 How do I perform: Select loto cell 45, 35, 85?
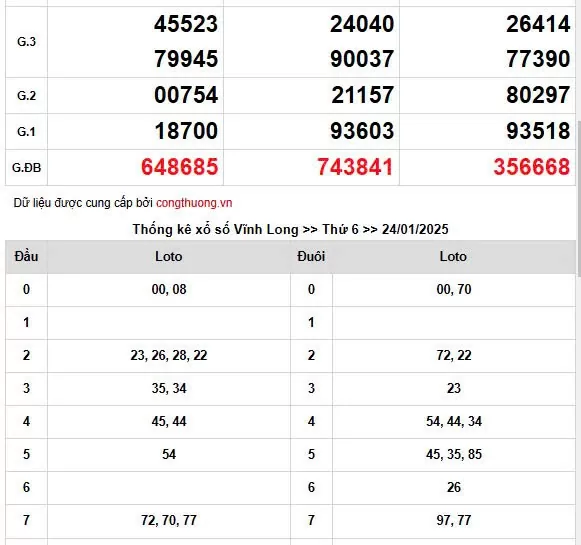[454, 455]
